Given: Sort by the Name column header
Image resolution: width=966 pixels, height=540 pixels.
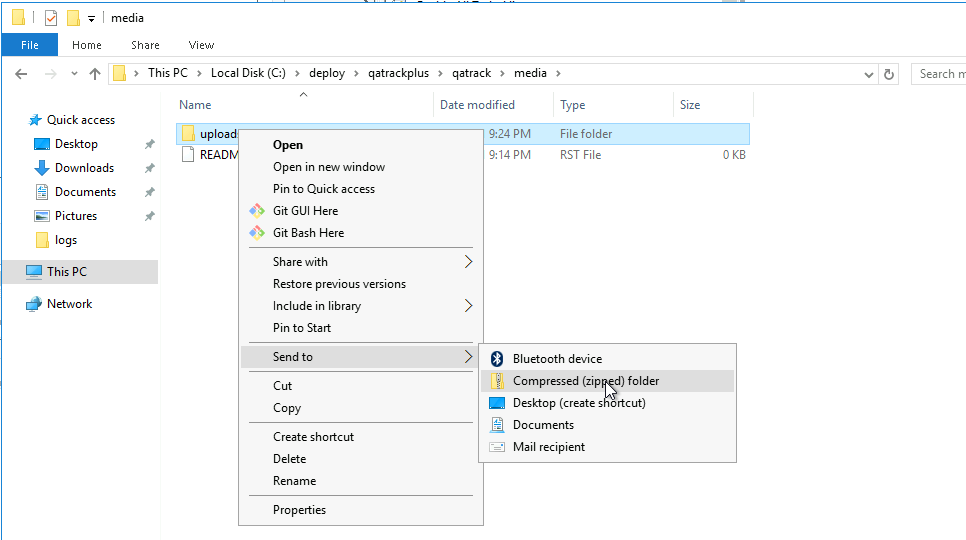Looking at the screenshot, I should pos(195,105).
